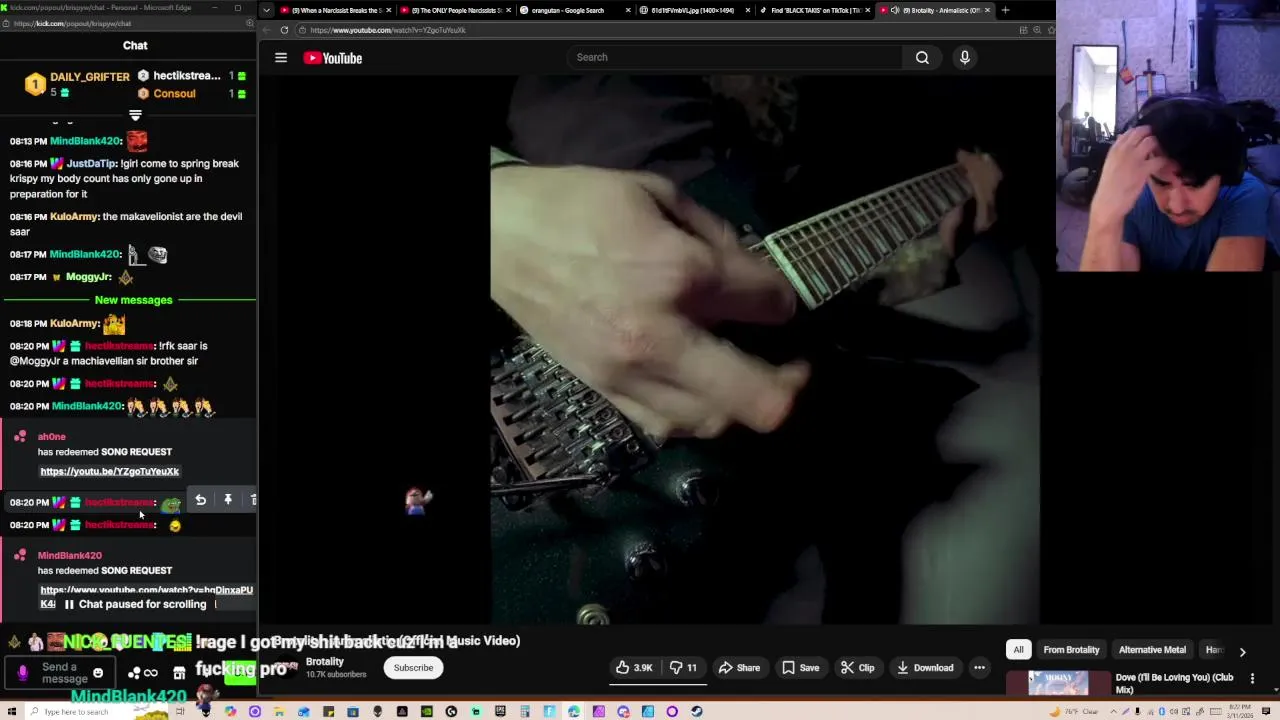Reload the YouTube page
The width and height of the screenshot is (1280, 720).
[x=284, y=30]
